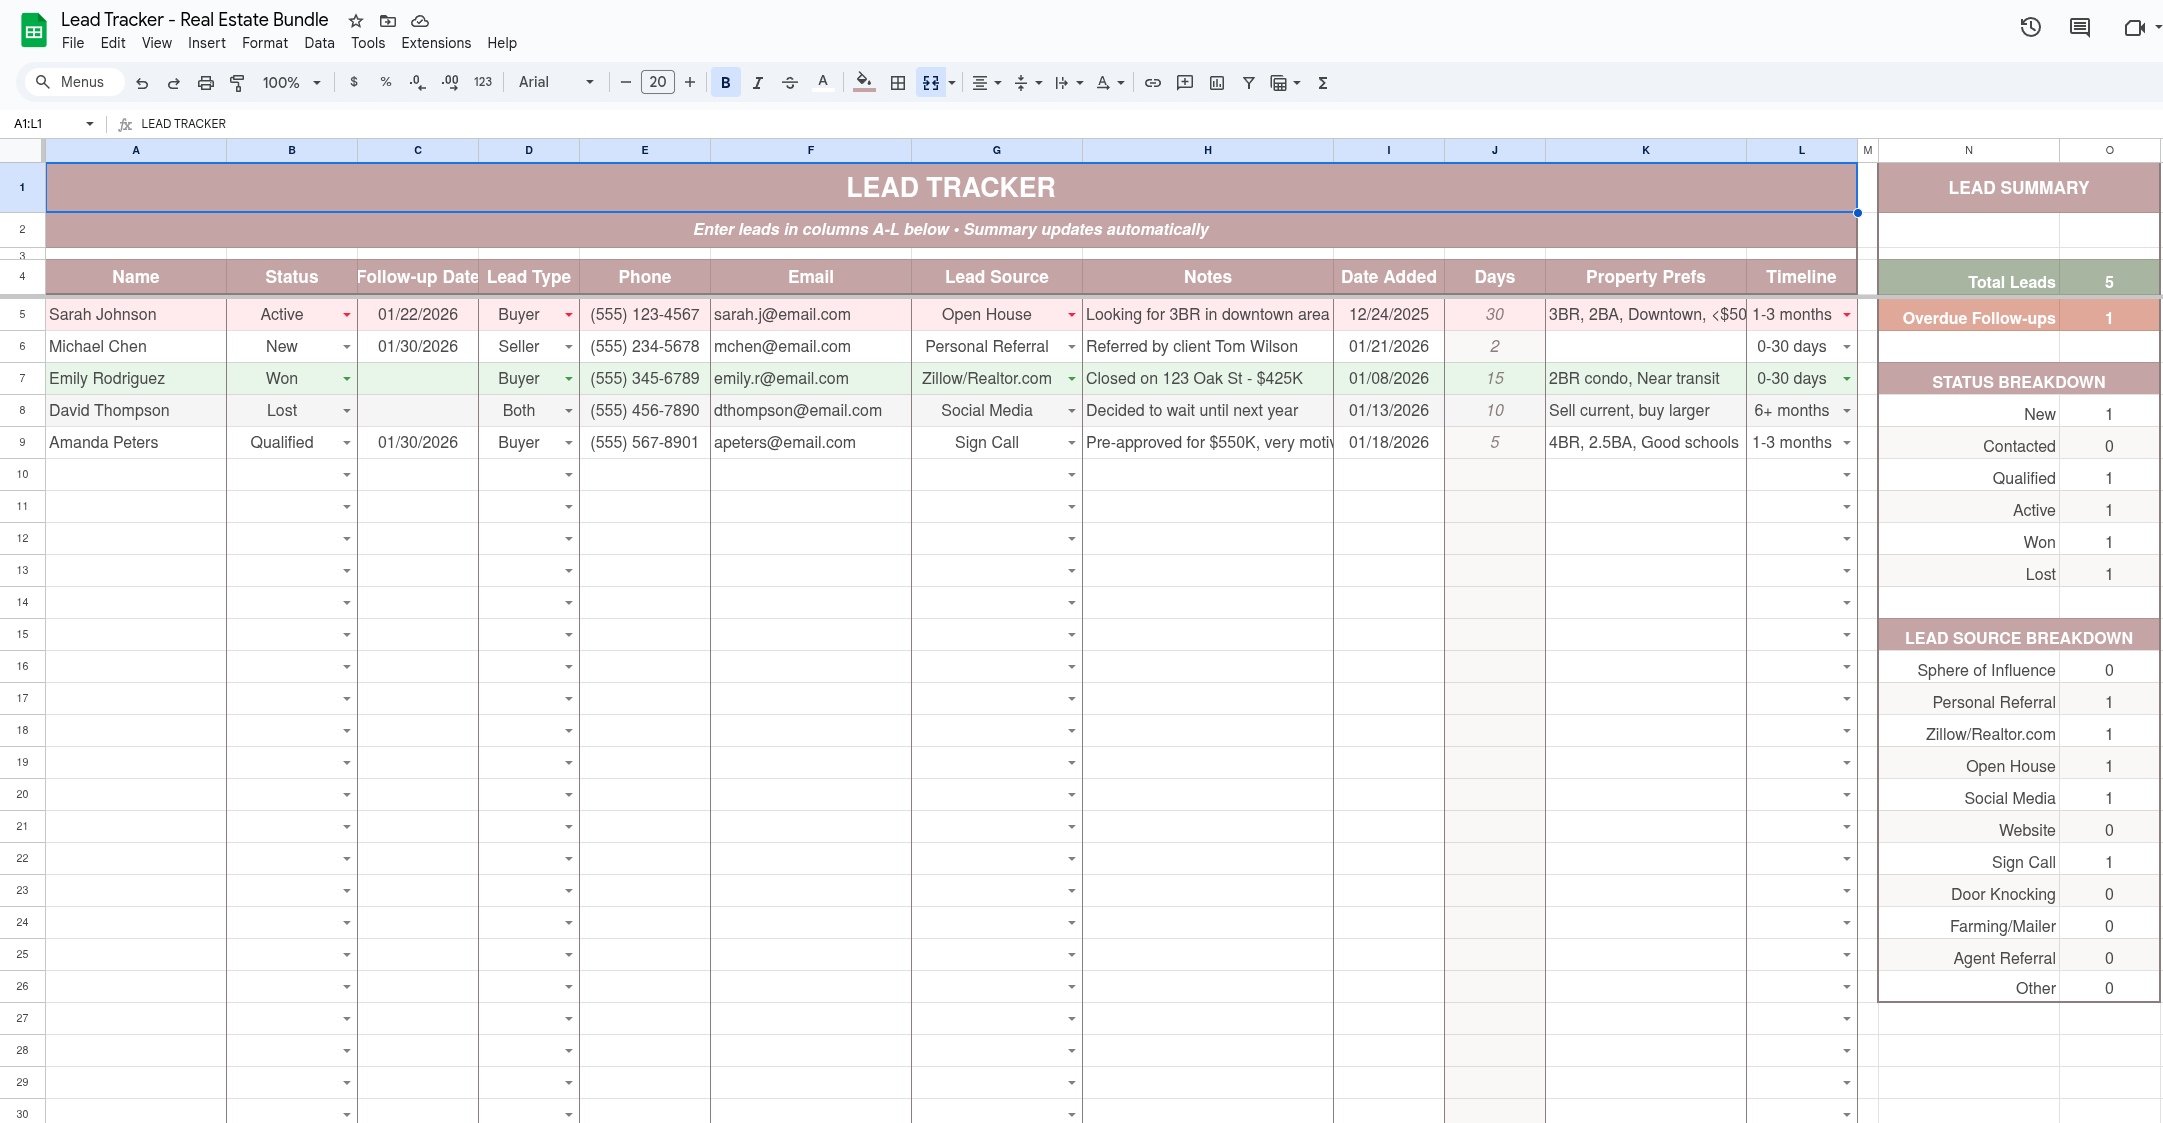The image size is (2163, 1123).
Task: Click the Menus search button
Action: coord(72,82)
